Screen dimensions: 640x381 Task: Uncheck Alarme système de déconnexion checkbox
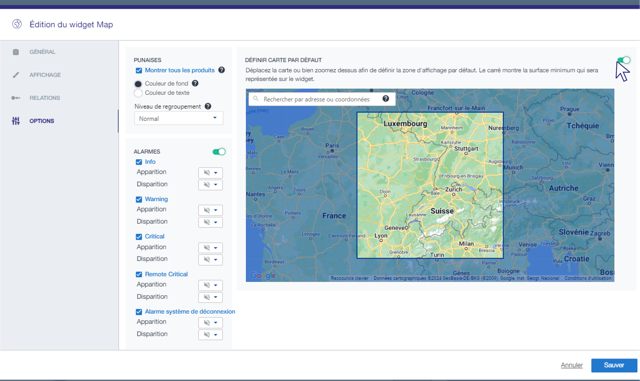point(139,312)
